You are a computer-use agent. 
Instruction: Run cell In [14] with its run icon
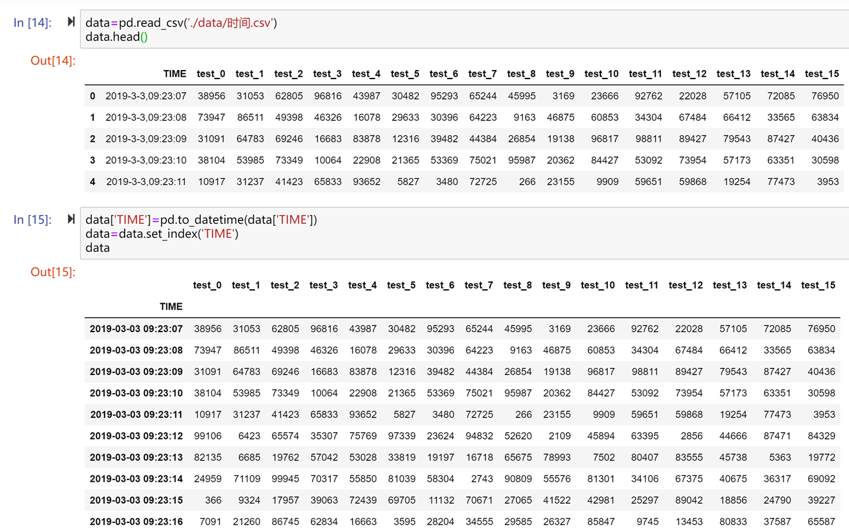coord(71,22)
